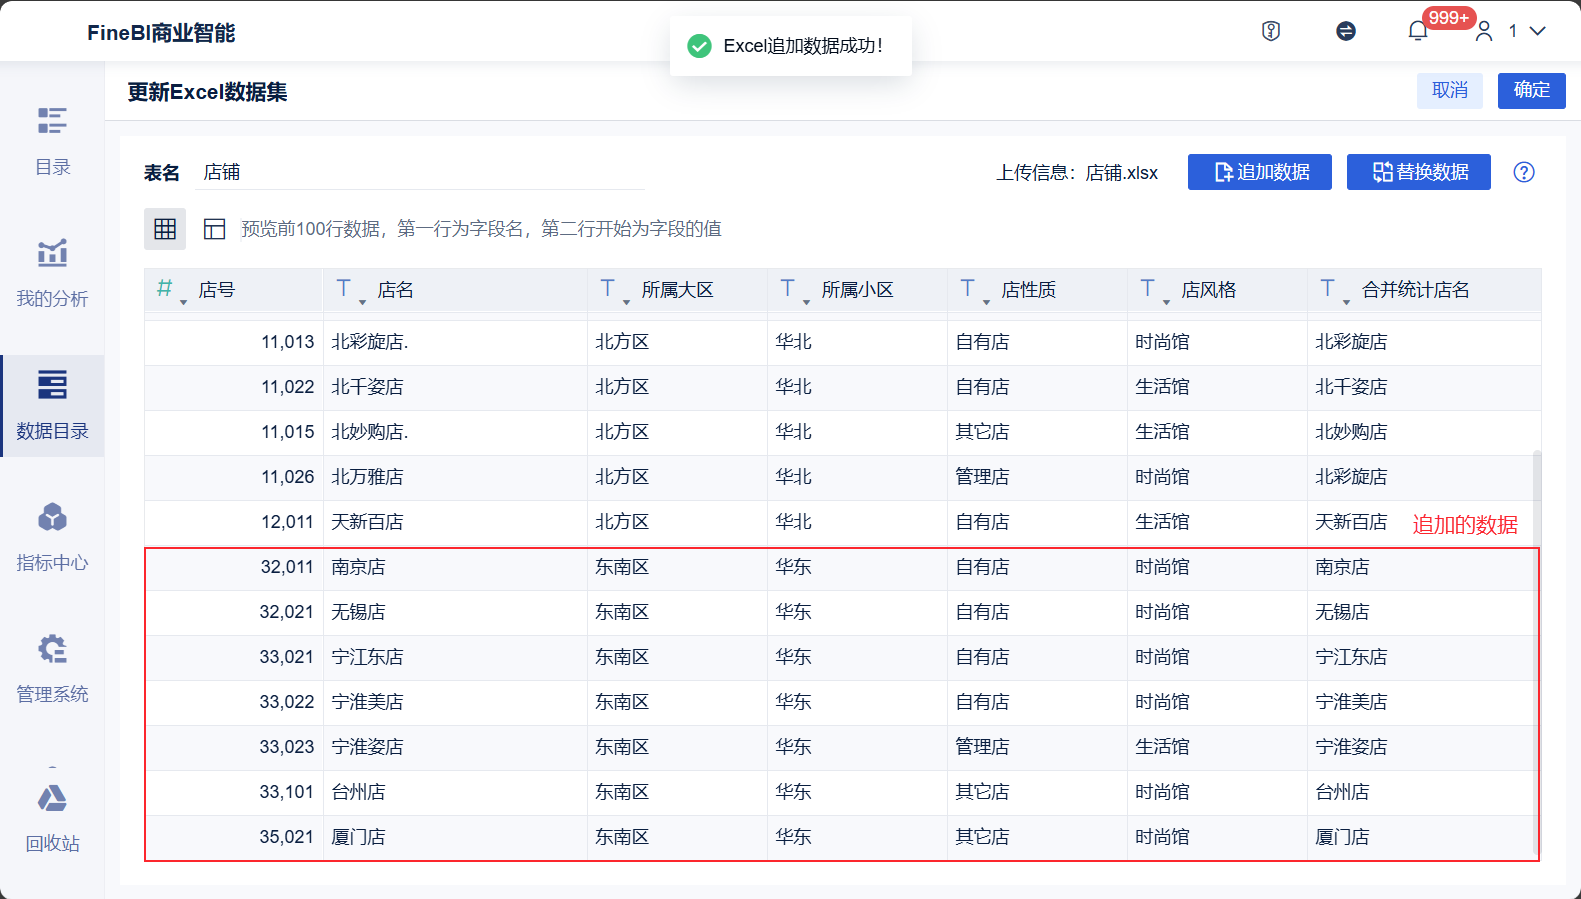This screenshot has height=899, width=1581.
Task: Click the 店号 numeric type icon
Action: [165, 288]
